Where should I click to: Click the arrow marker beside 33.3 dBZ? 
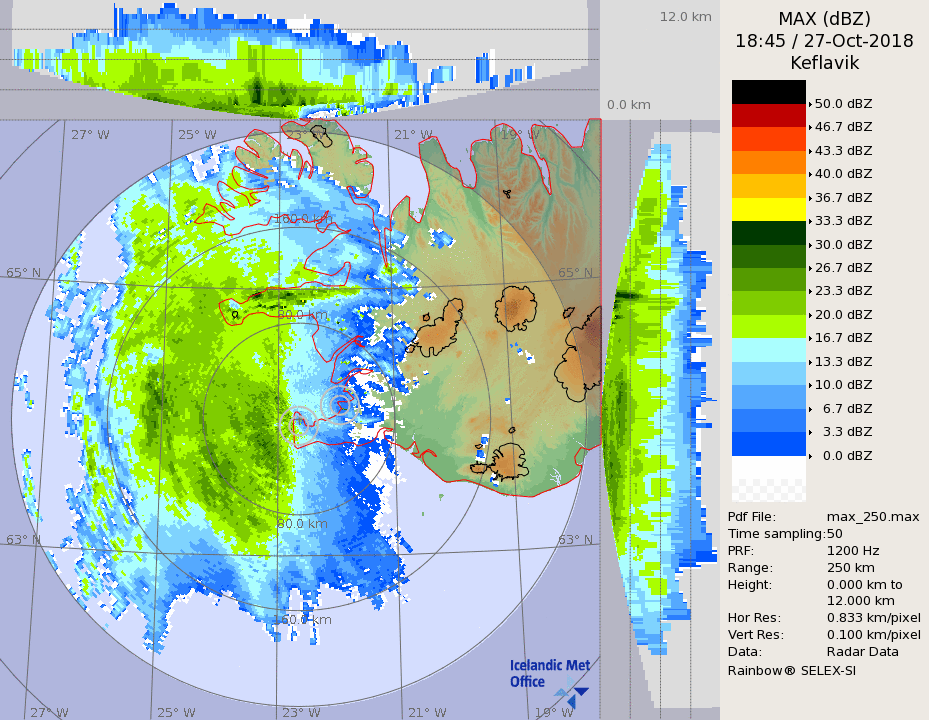coord(810,221)
